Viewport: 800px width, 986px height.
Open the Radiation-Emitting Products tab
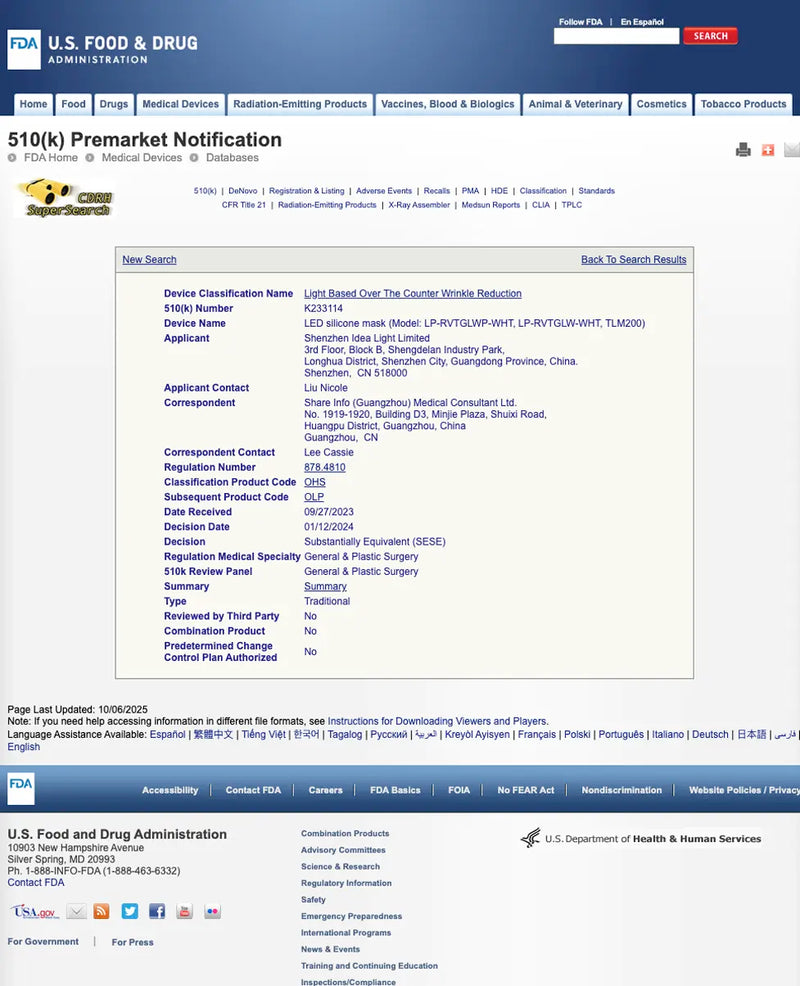(x=300, y=104)
